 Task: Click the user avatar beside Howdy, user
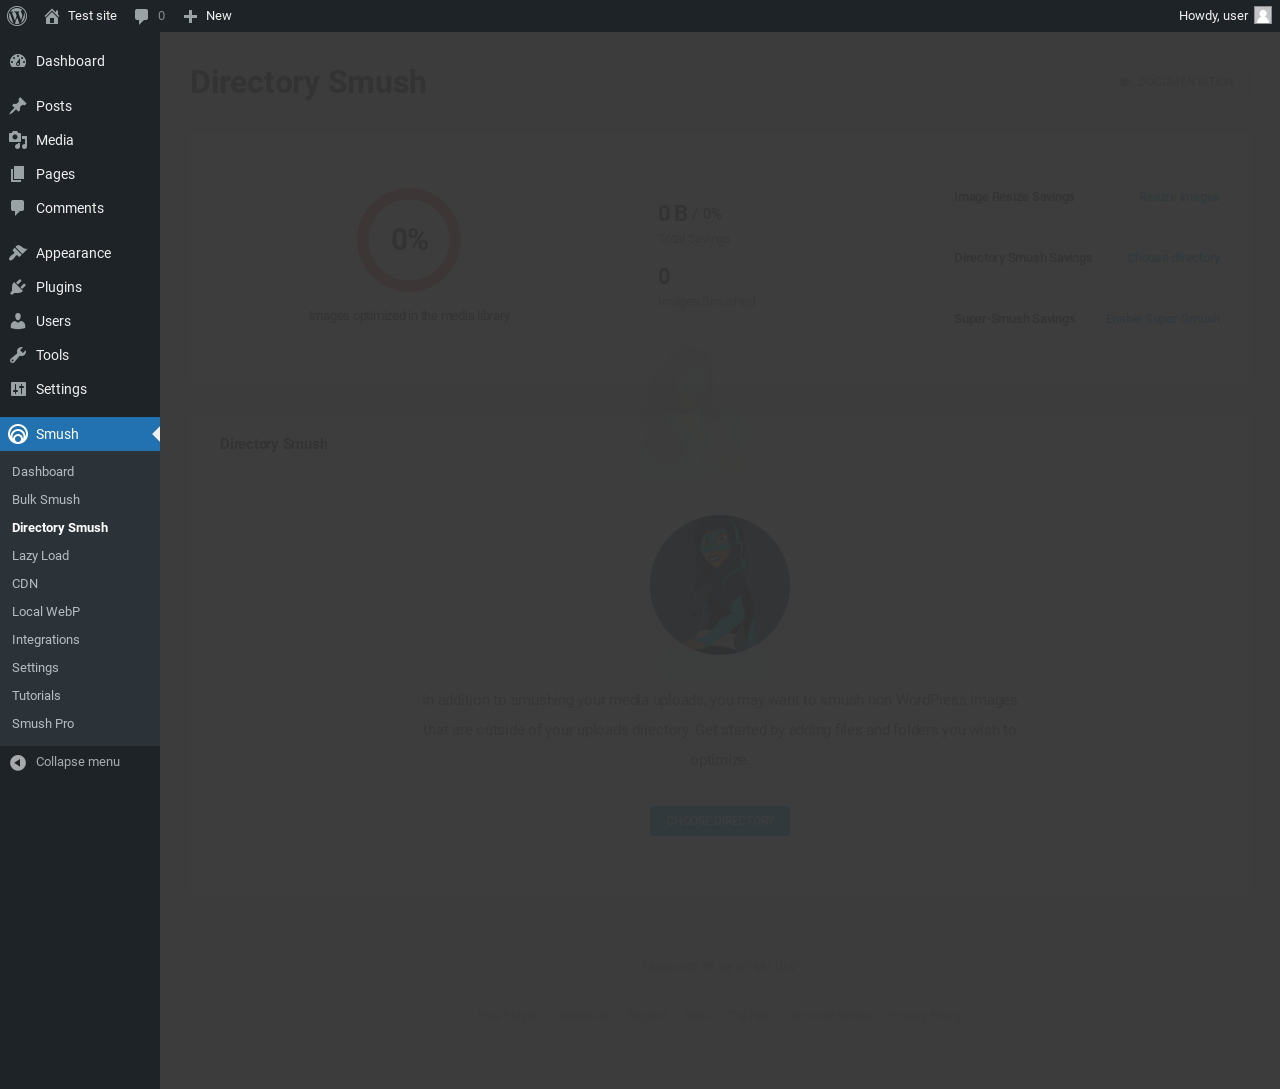(x=1263, y=16)
